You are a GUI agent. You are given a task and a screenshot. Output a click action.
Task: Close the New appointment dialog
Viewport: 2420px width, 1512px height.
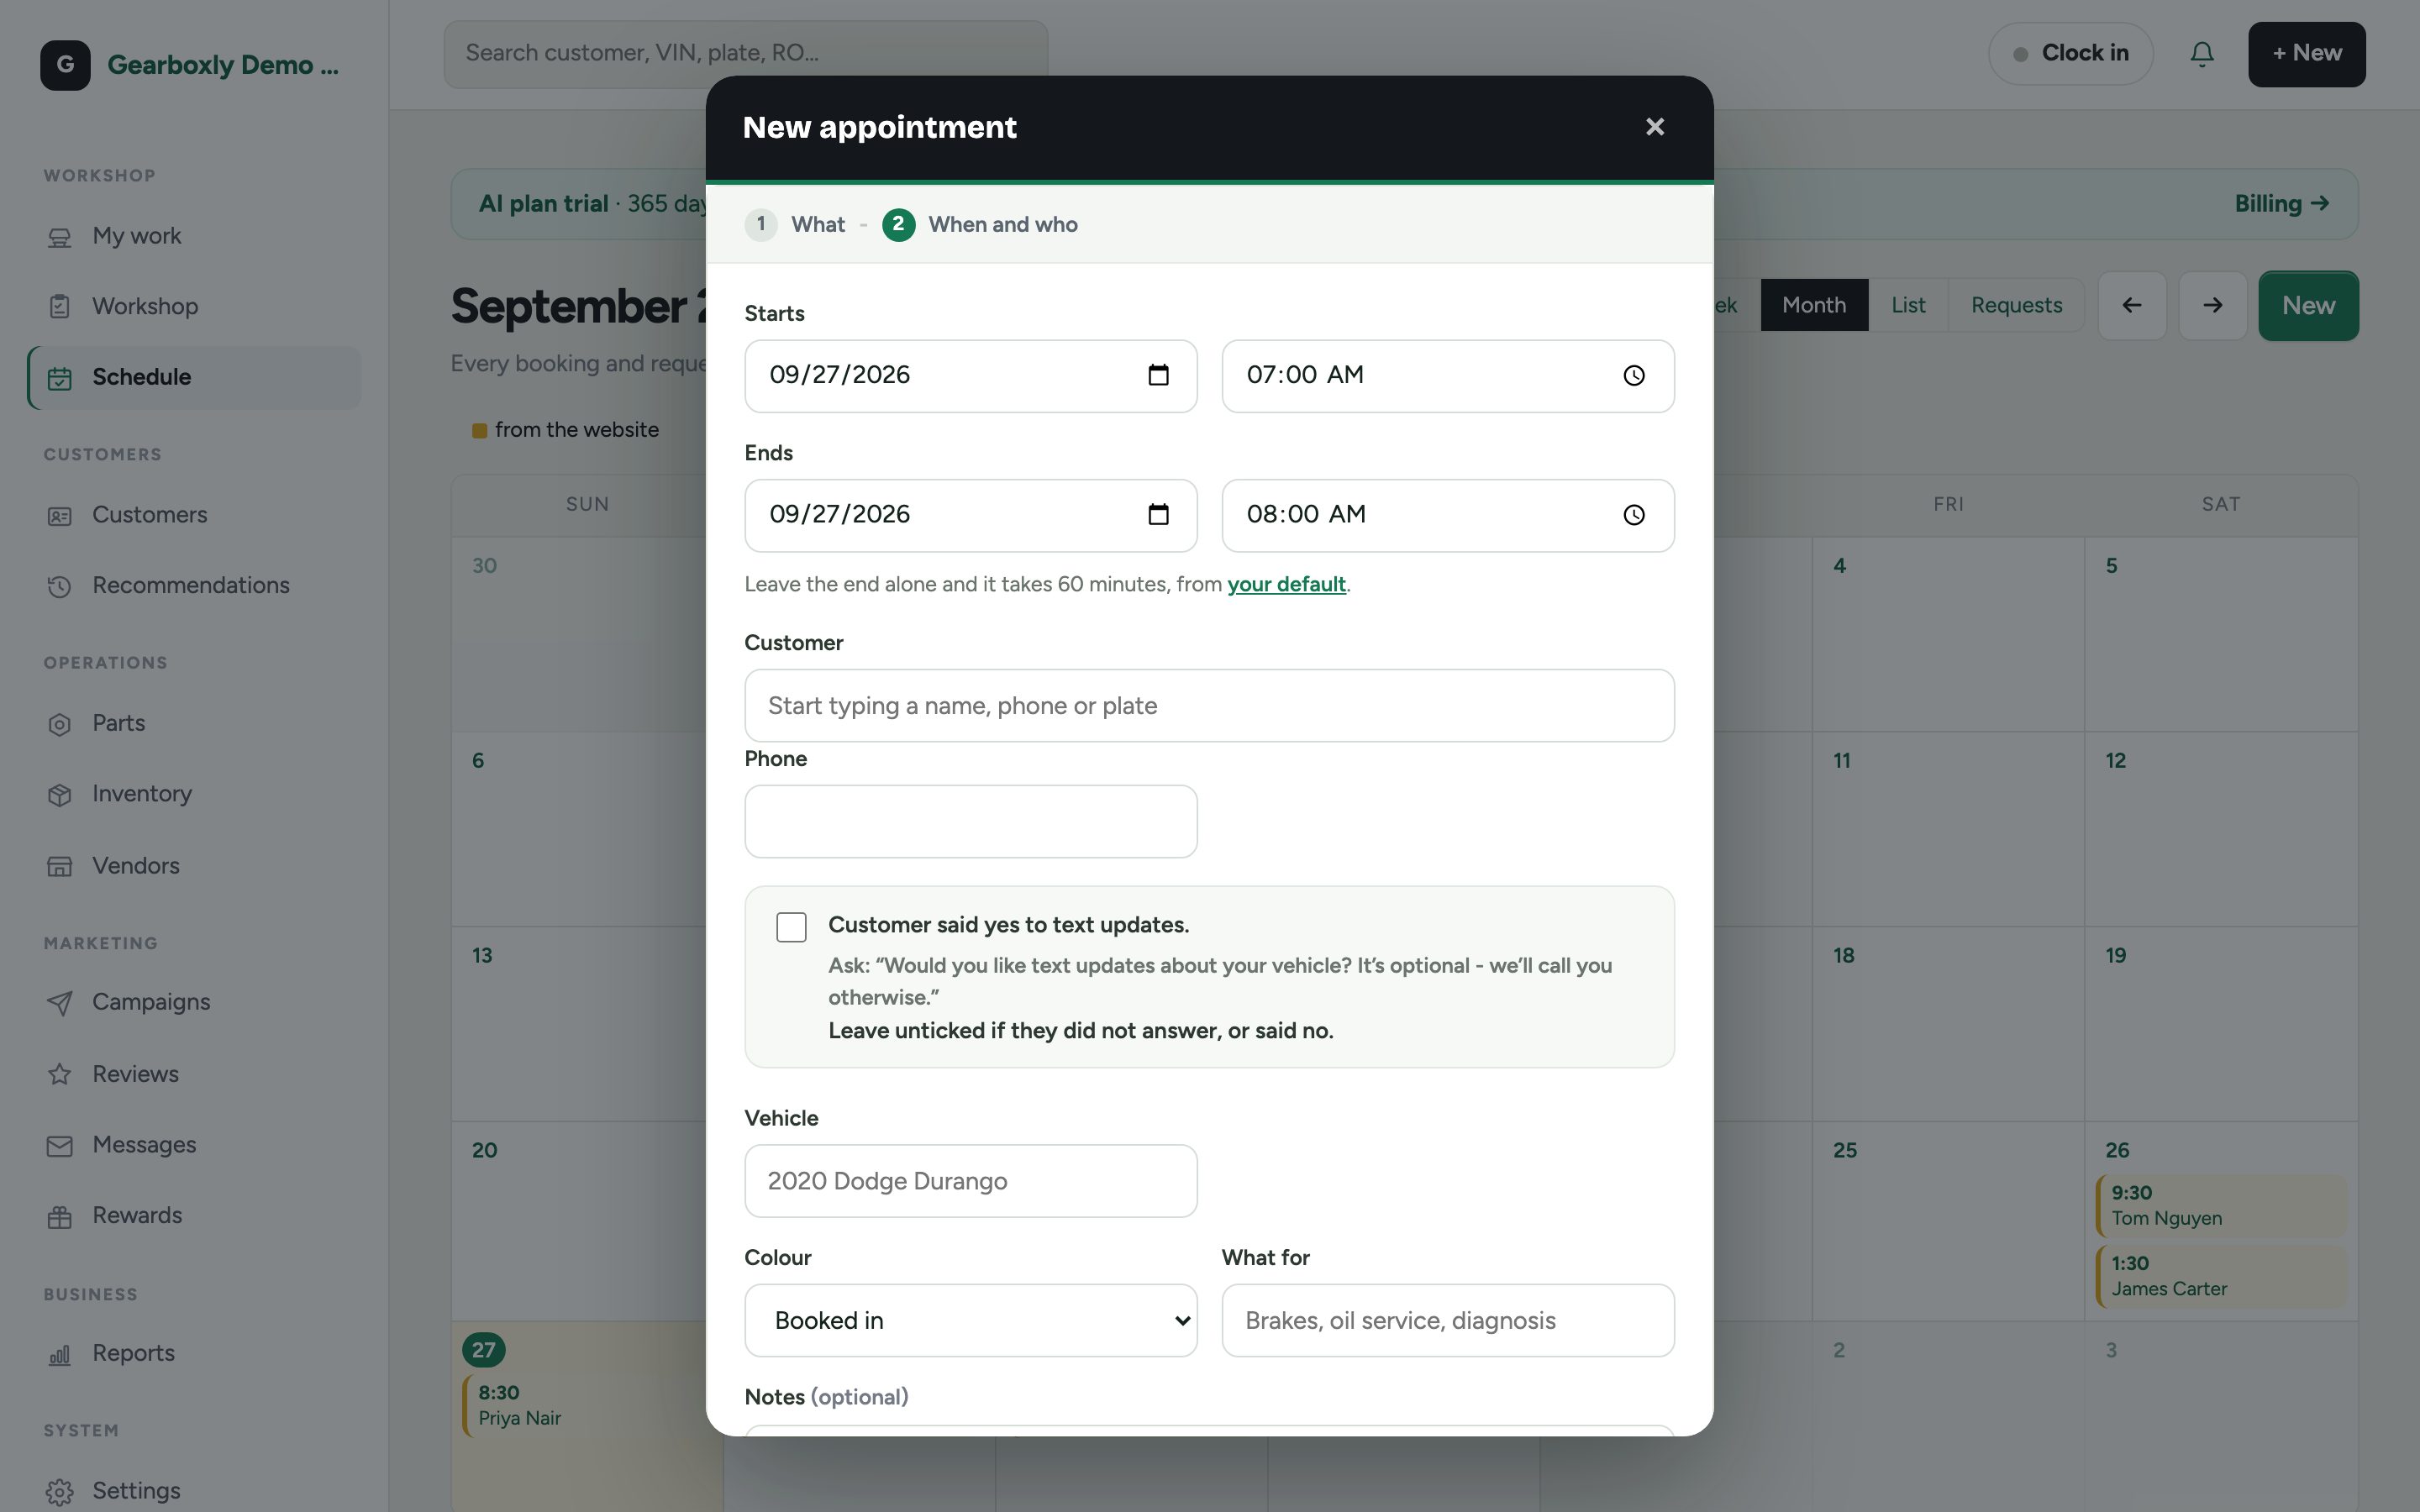[1655, 127]
